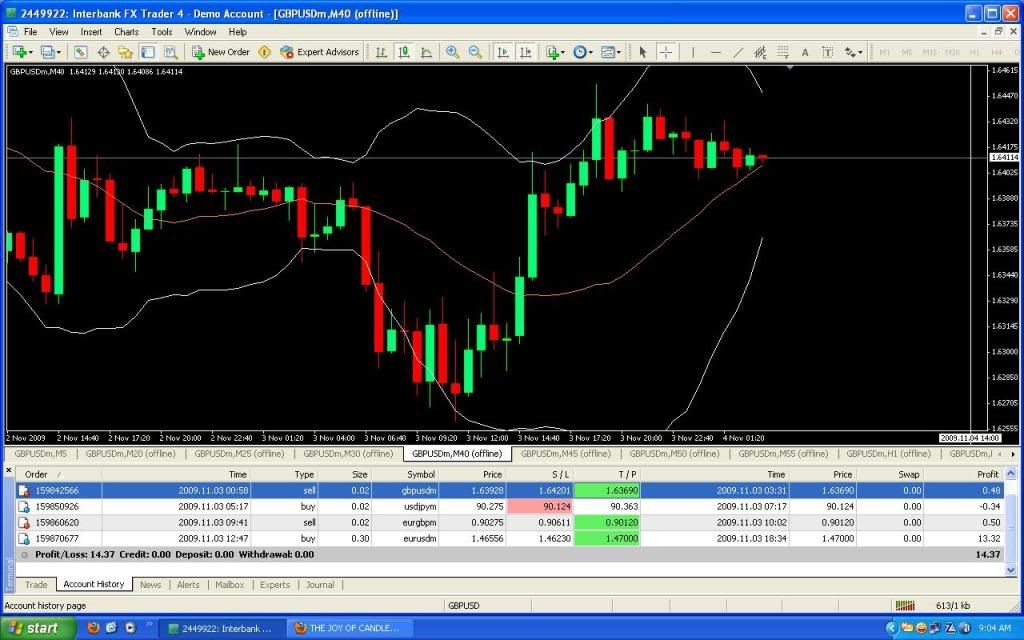This screenshot has width=1024, height=640.
Task: Open the Charts menu
Action: coord(126,31)
